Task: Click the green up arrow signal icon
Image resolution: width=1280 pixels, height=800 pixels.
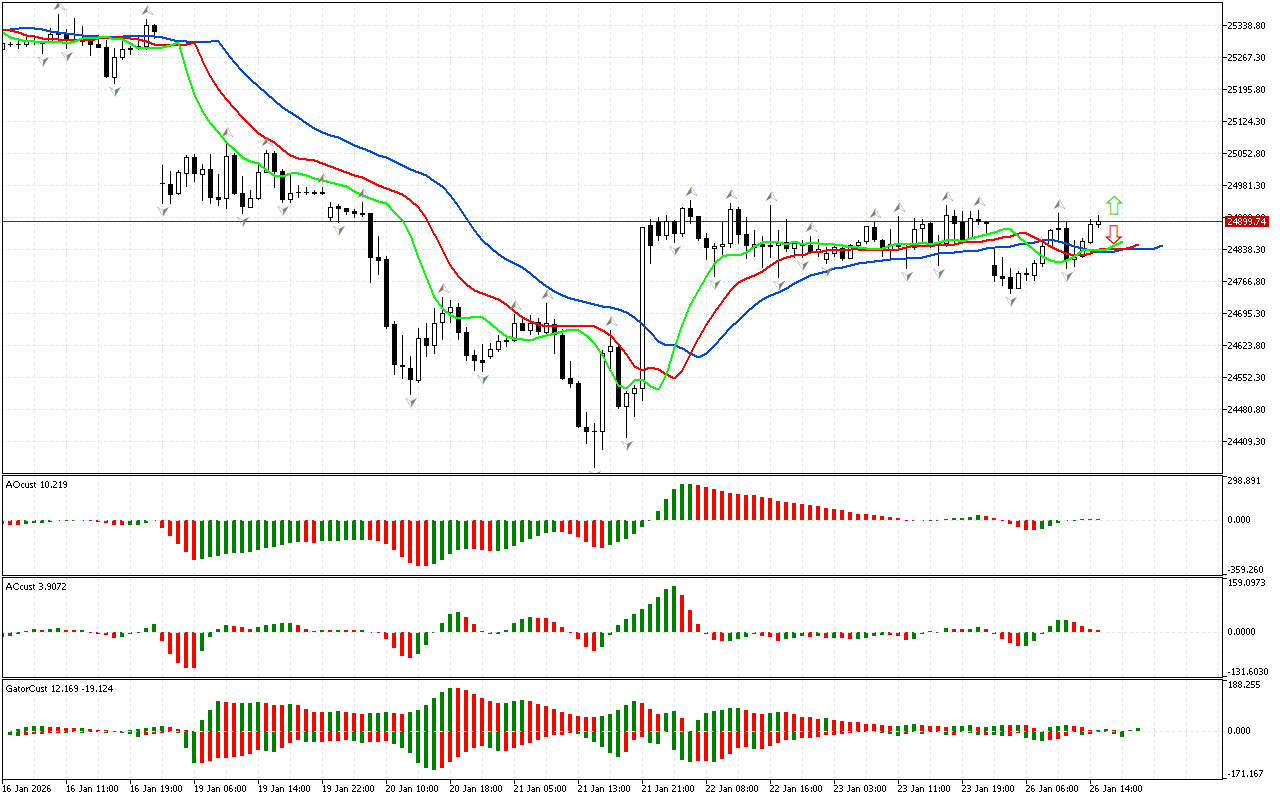Action: 1114,206
